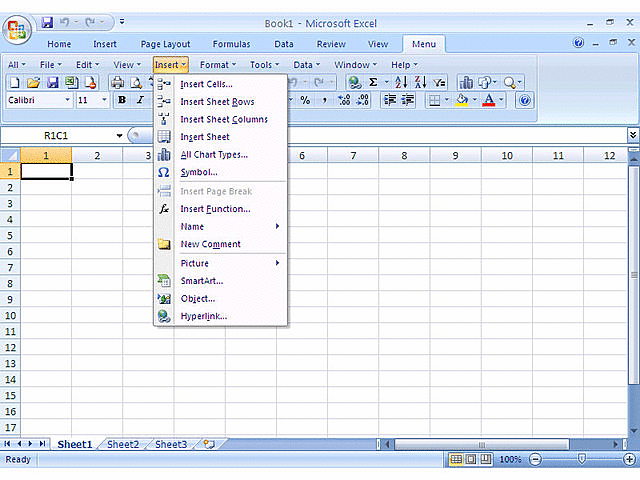The height and width of the screenshot is (480, 640).
Task: Click the hyperlink globe icon in toolbar
Action: tap(355, 83)
